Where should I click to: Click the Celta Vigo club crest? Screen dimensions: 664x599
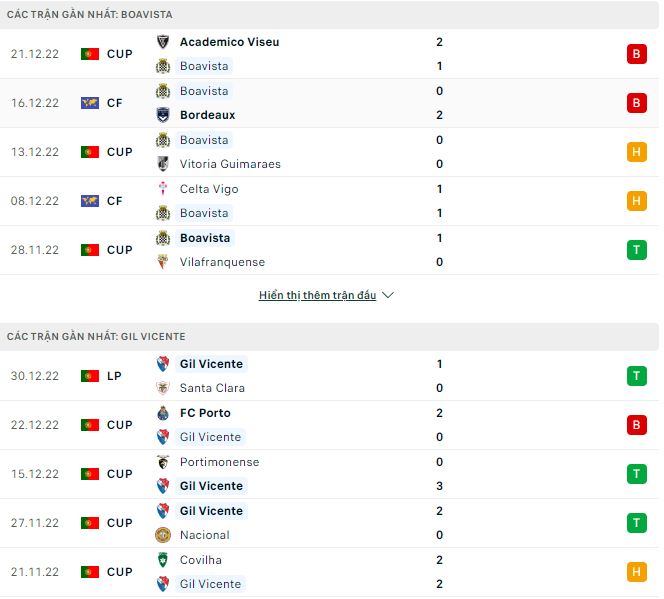[x=163, y=189]
